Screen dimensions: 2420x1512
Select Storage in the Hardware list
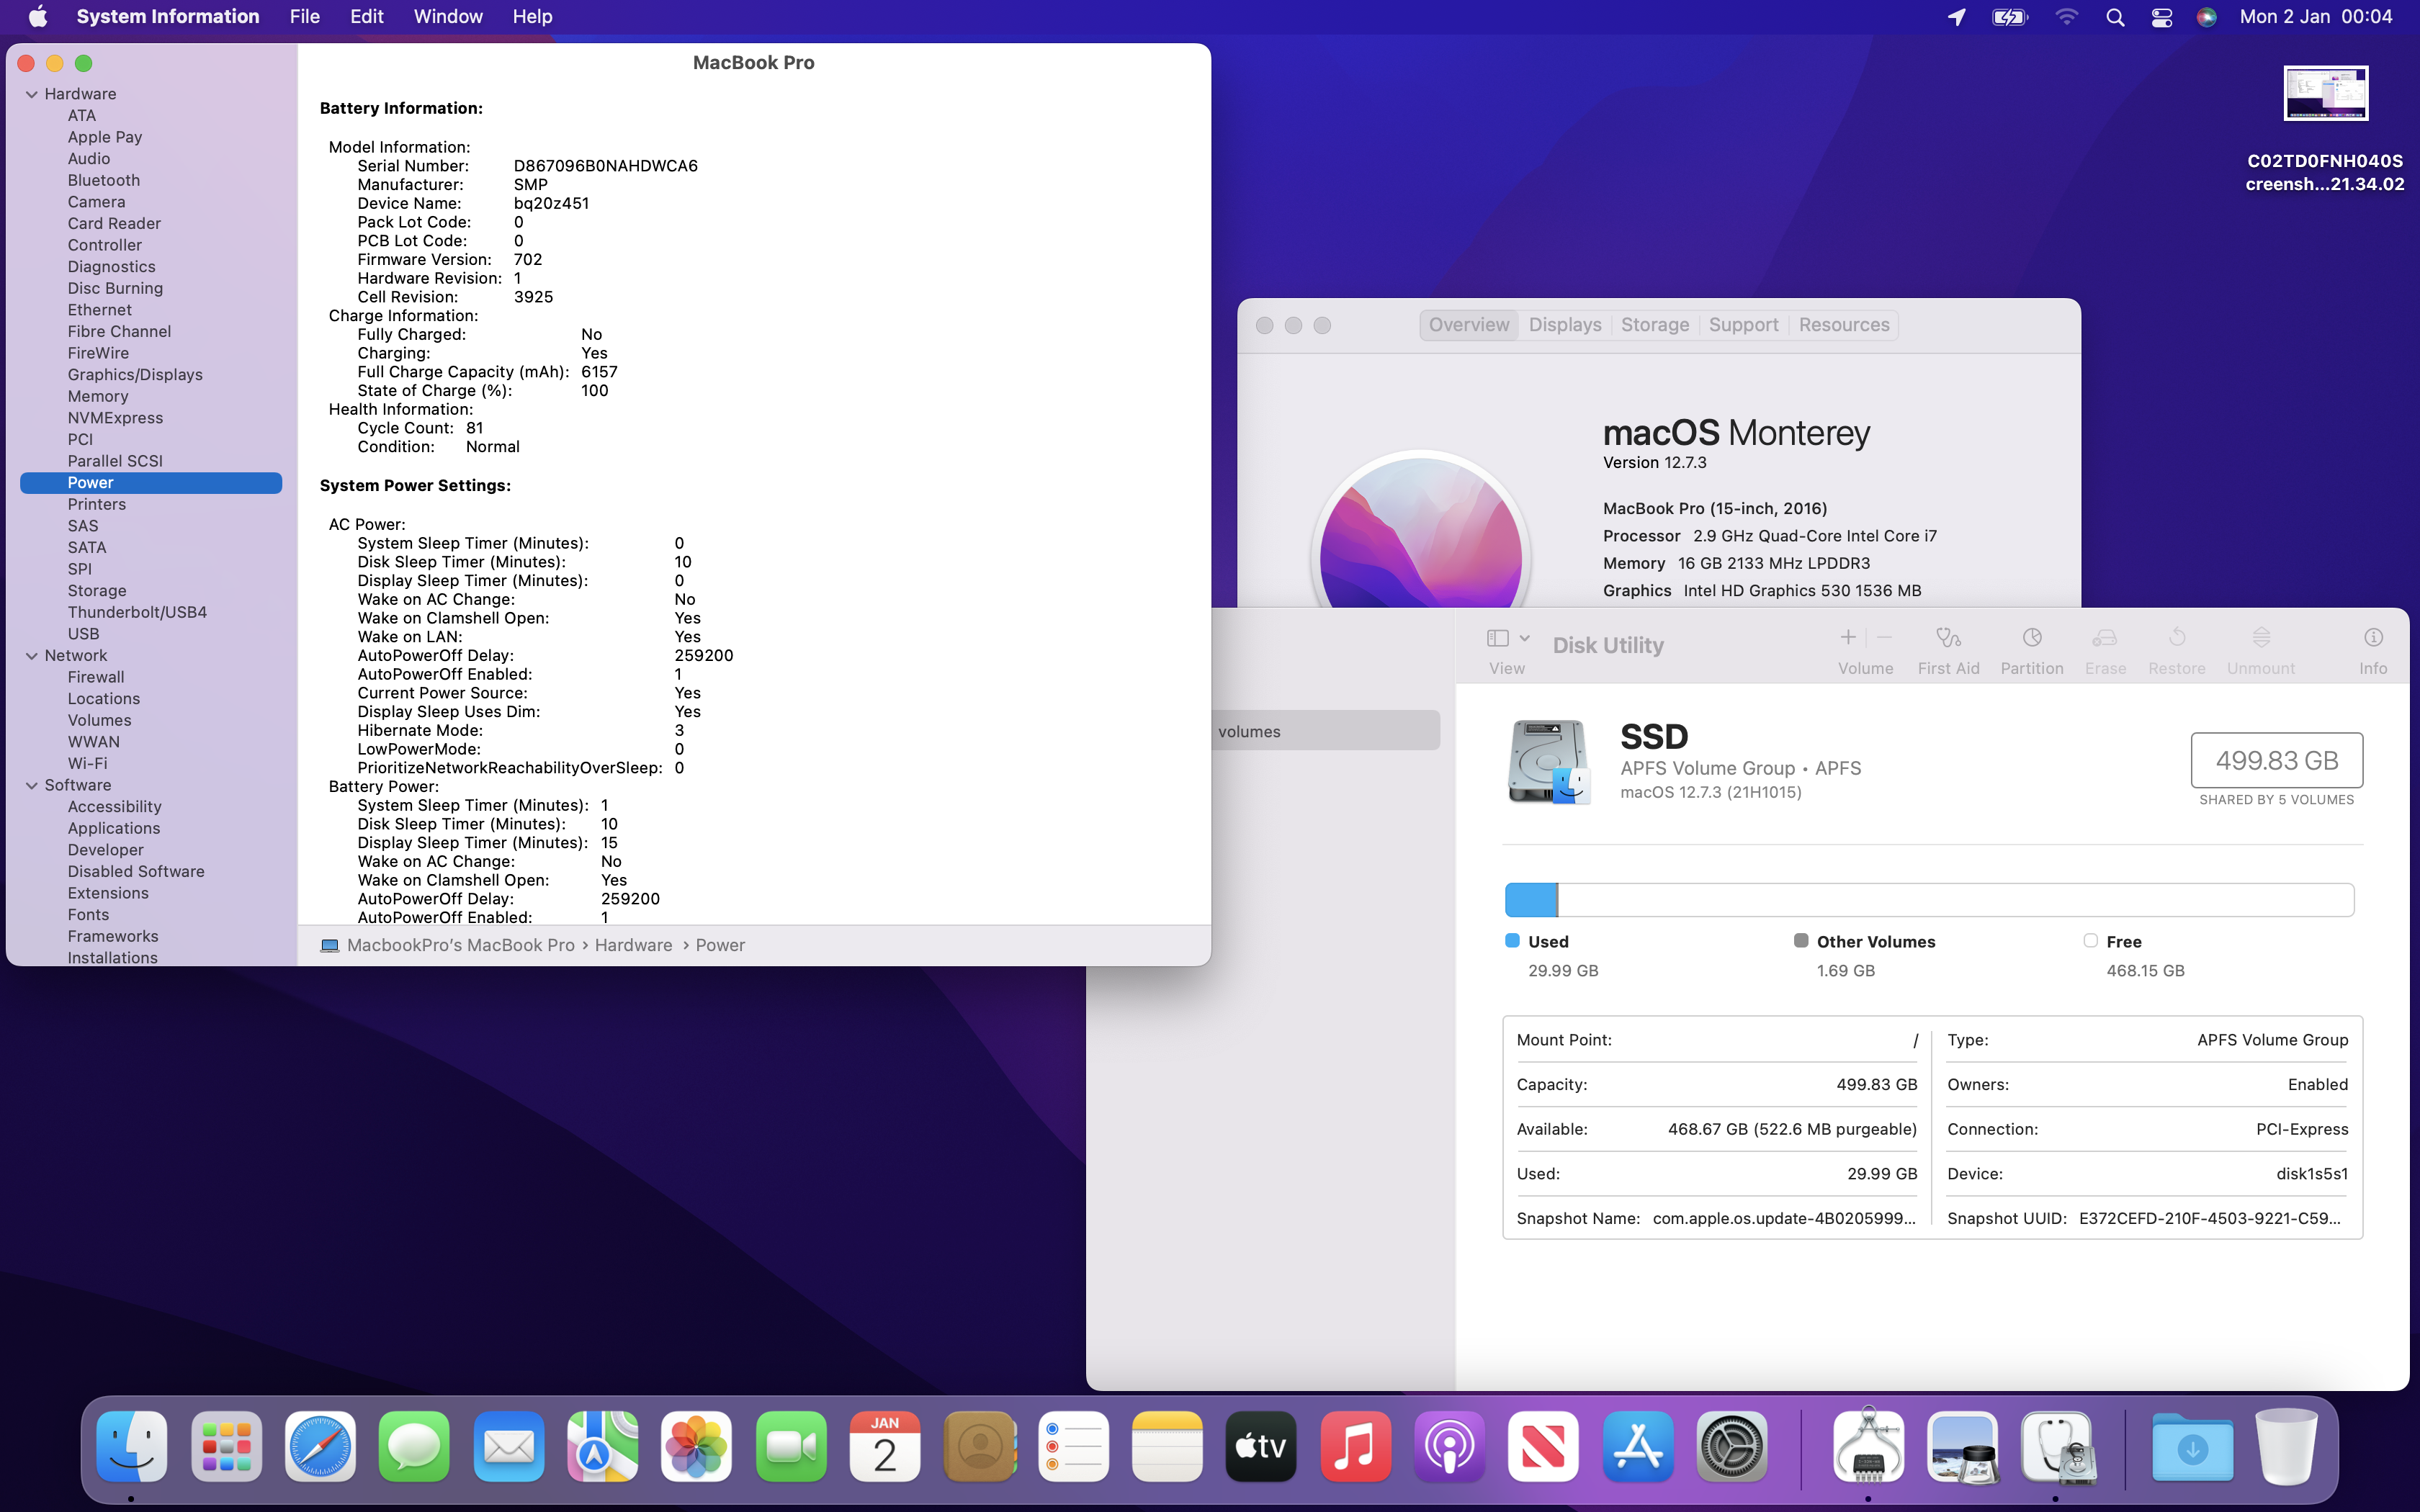click(97, 591)
